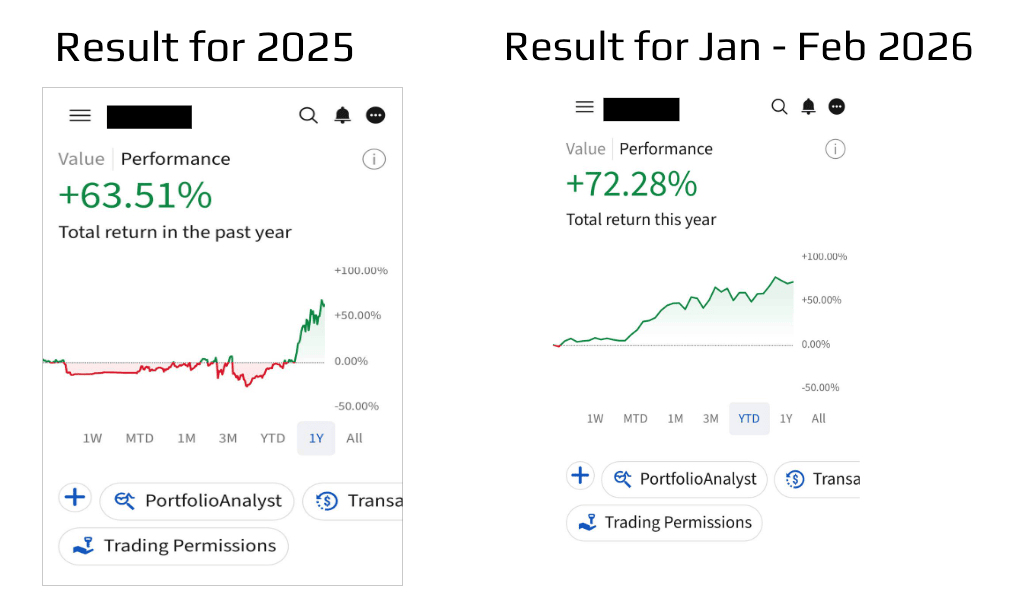1021x605 pixels.
Task: Open notifications bell in 2025 panel
Action: [x=342, y=116]
